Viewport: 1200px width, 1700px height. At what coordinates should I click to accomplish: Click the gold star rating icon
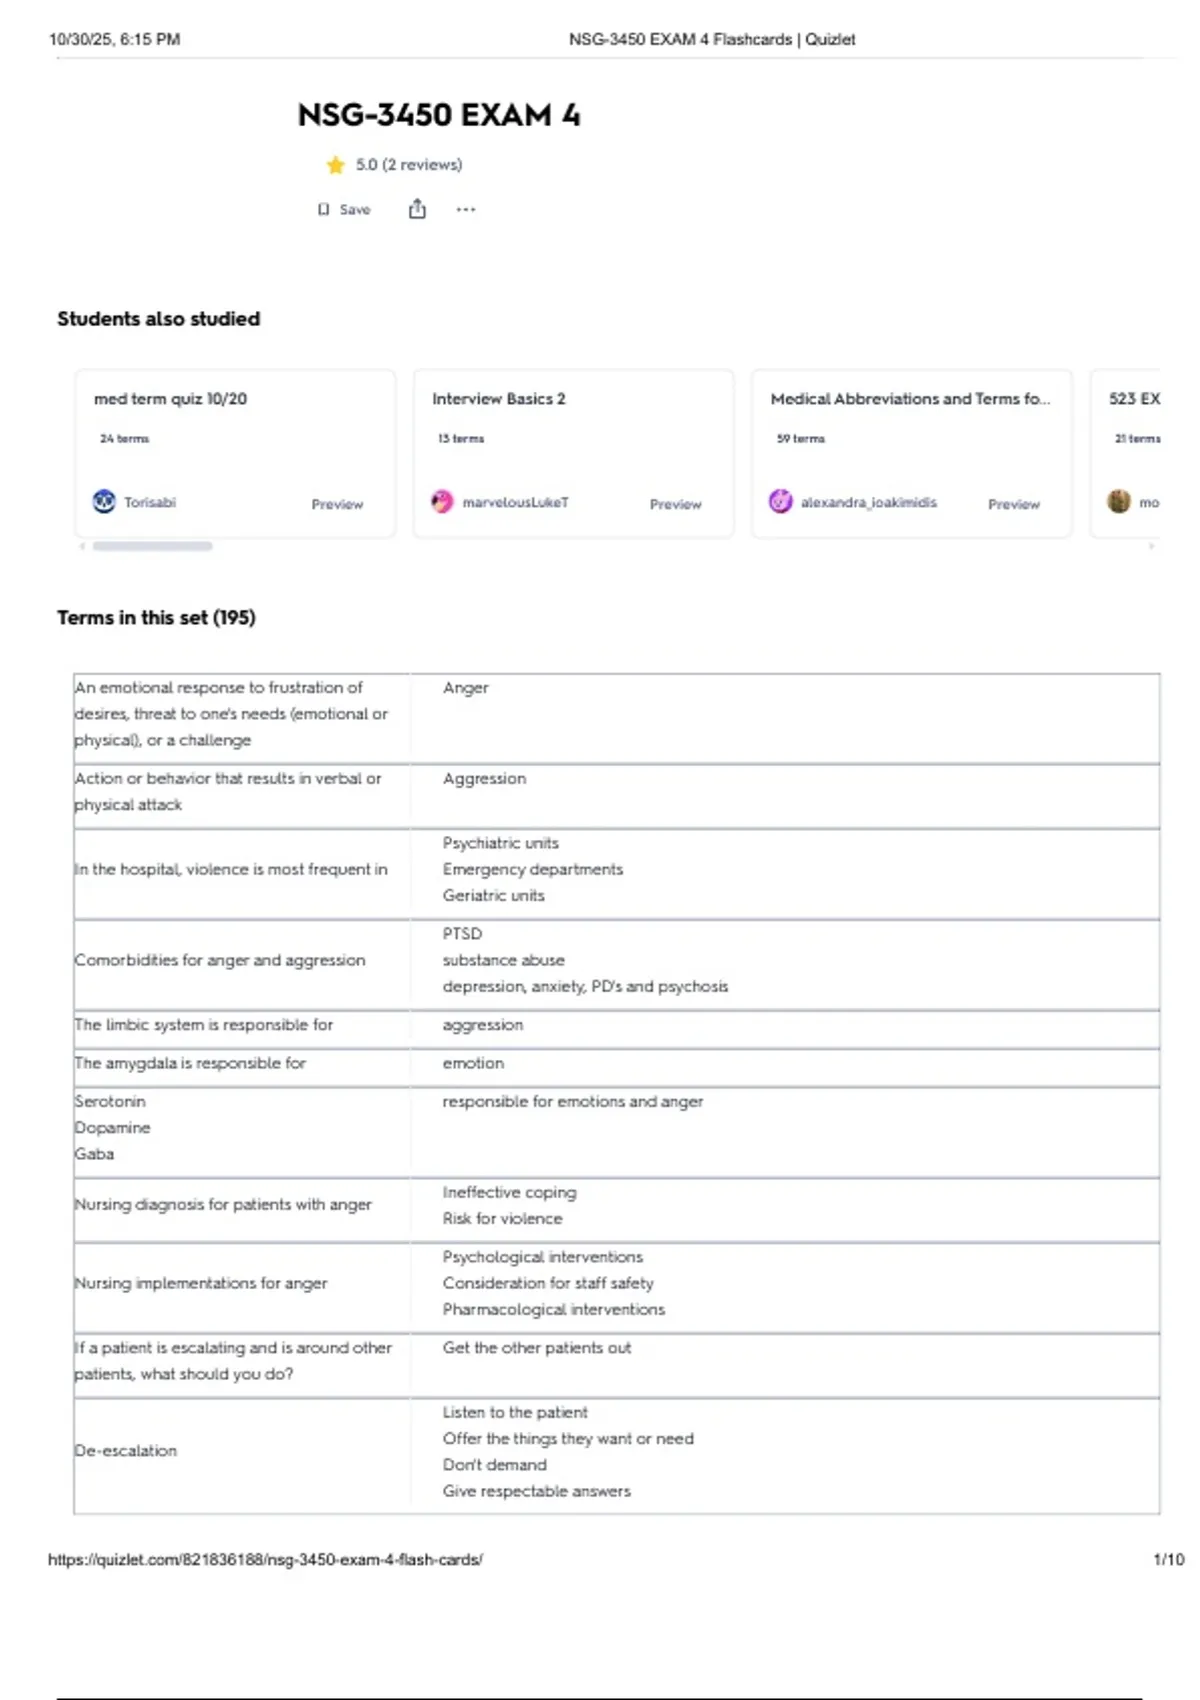coord(336,165)
